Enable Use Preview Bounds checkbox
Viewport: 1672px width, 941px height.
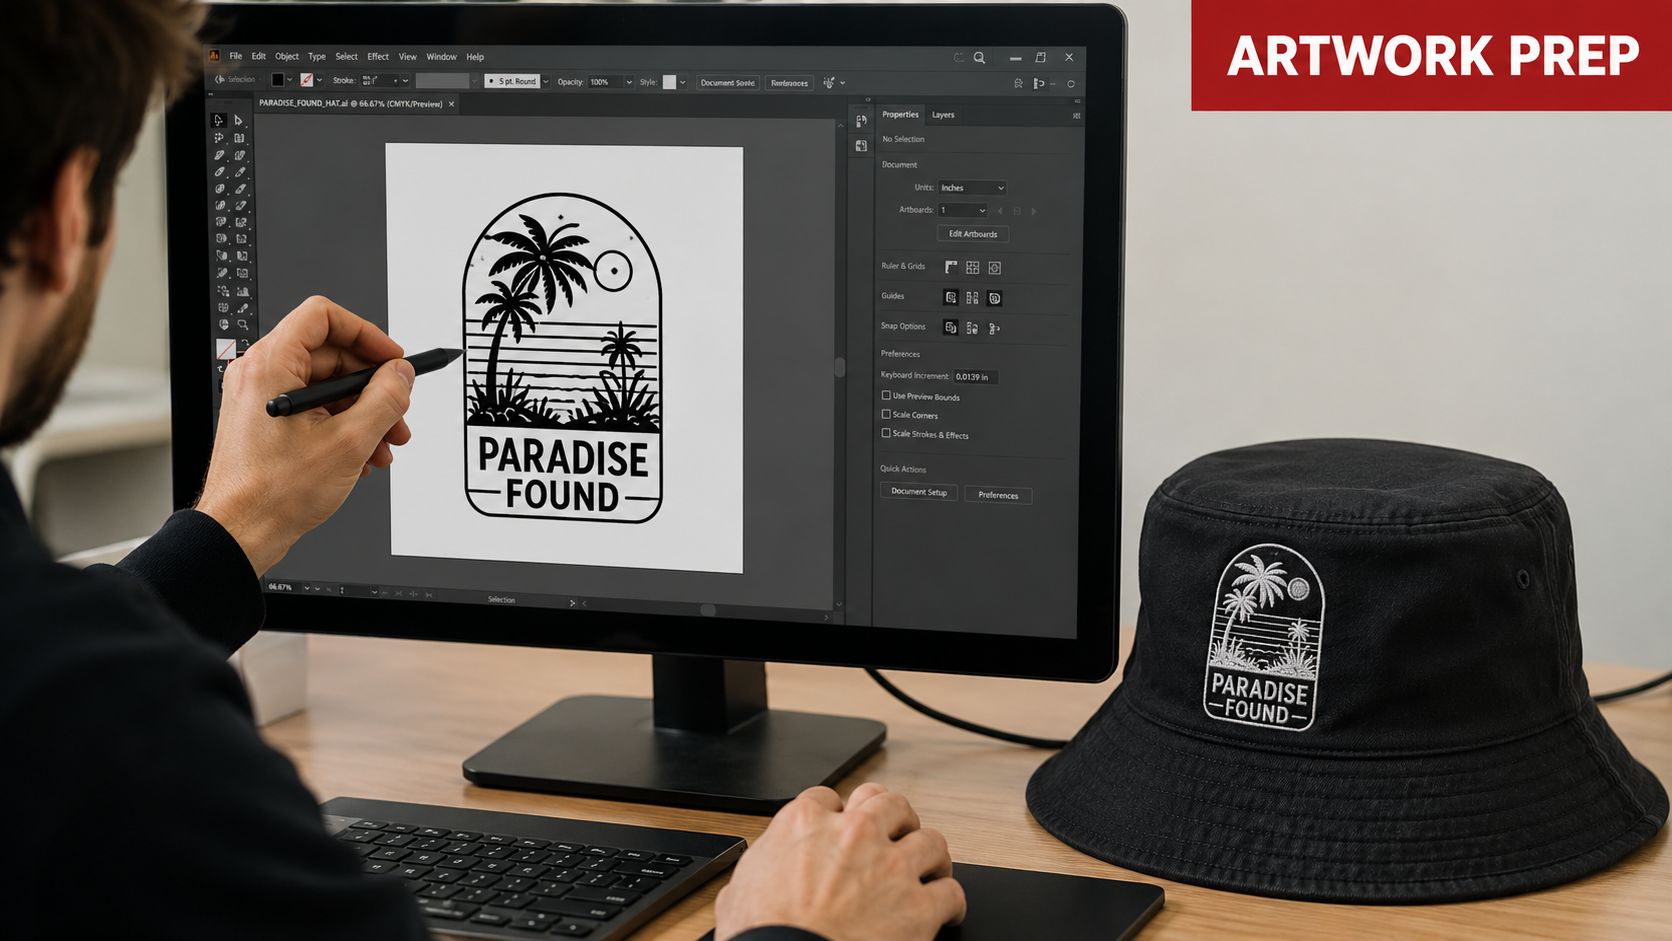(886, 396)
